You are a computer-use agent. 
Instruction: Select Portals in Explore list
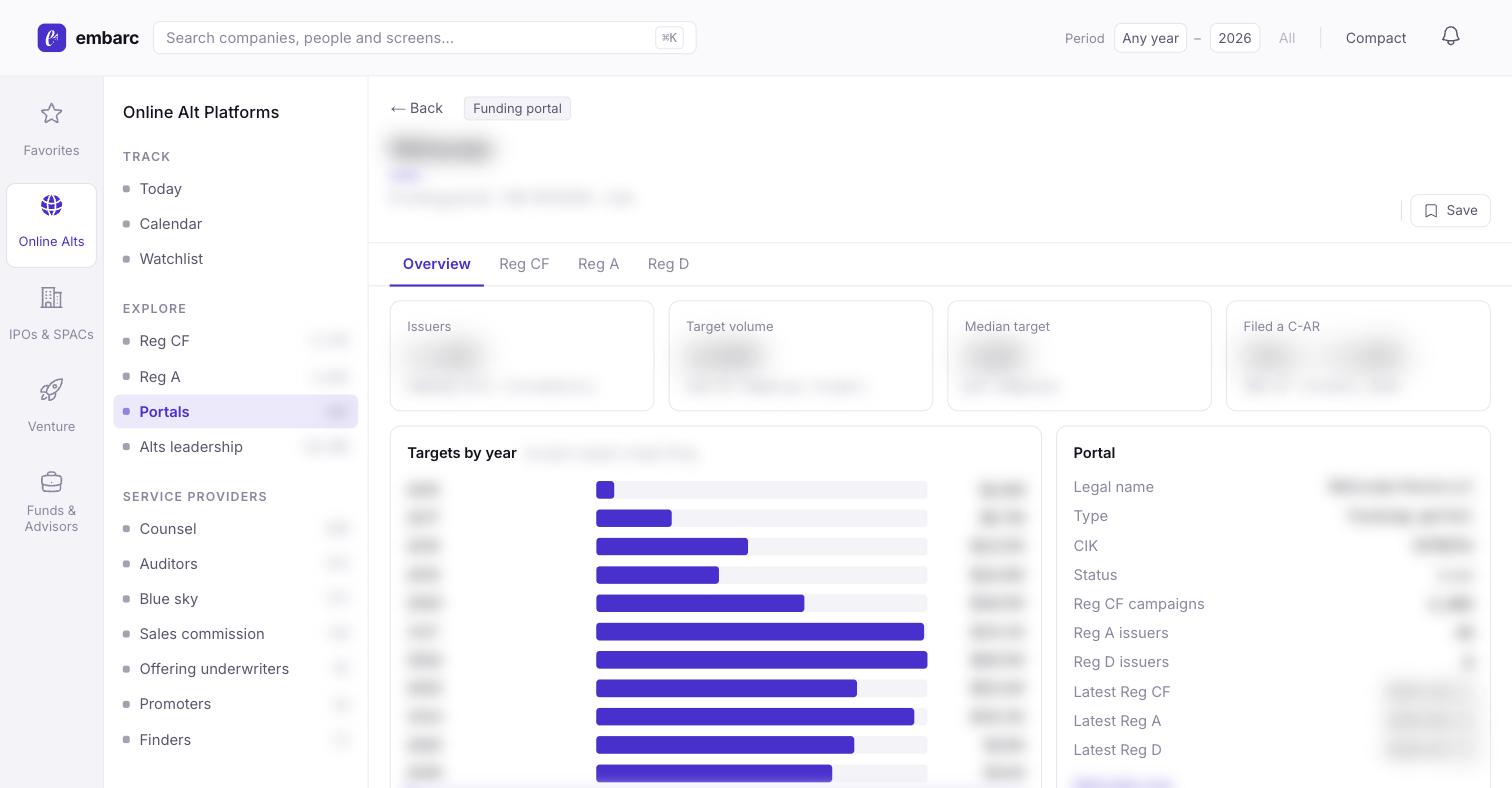235,412
